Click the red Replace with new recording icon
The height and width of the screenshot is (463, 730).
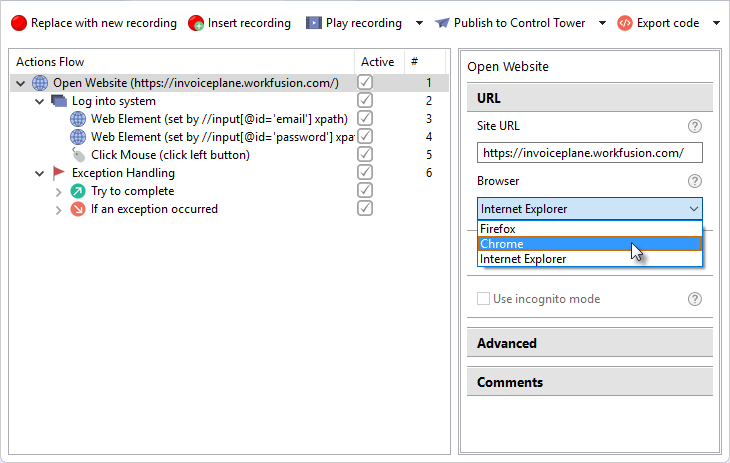[19, 23]
